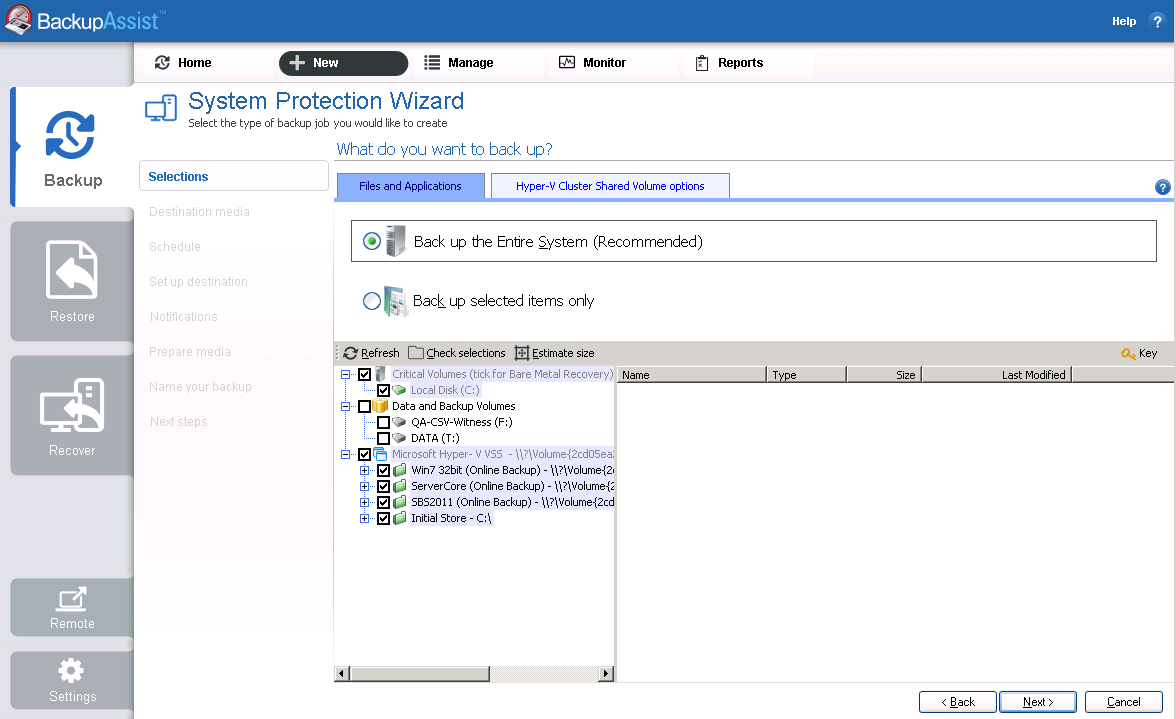The height and width of the screenshot is (719, 1176).
Task: Expand the ServerCore node
Action: pyautogui.click(x=364, y=487)
